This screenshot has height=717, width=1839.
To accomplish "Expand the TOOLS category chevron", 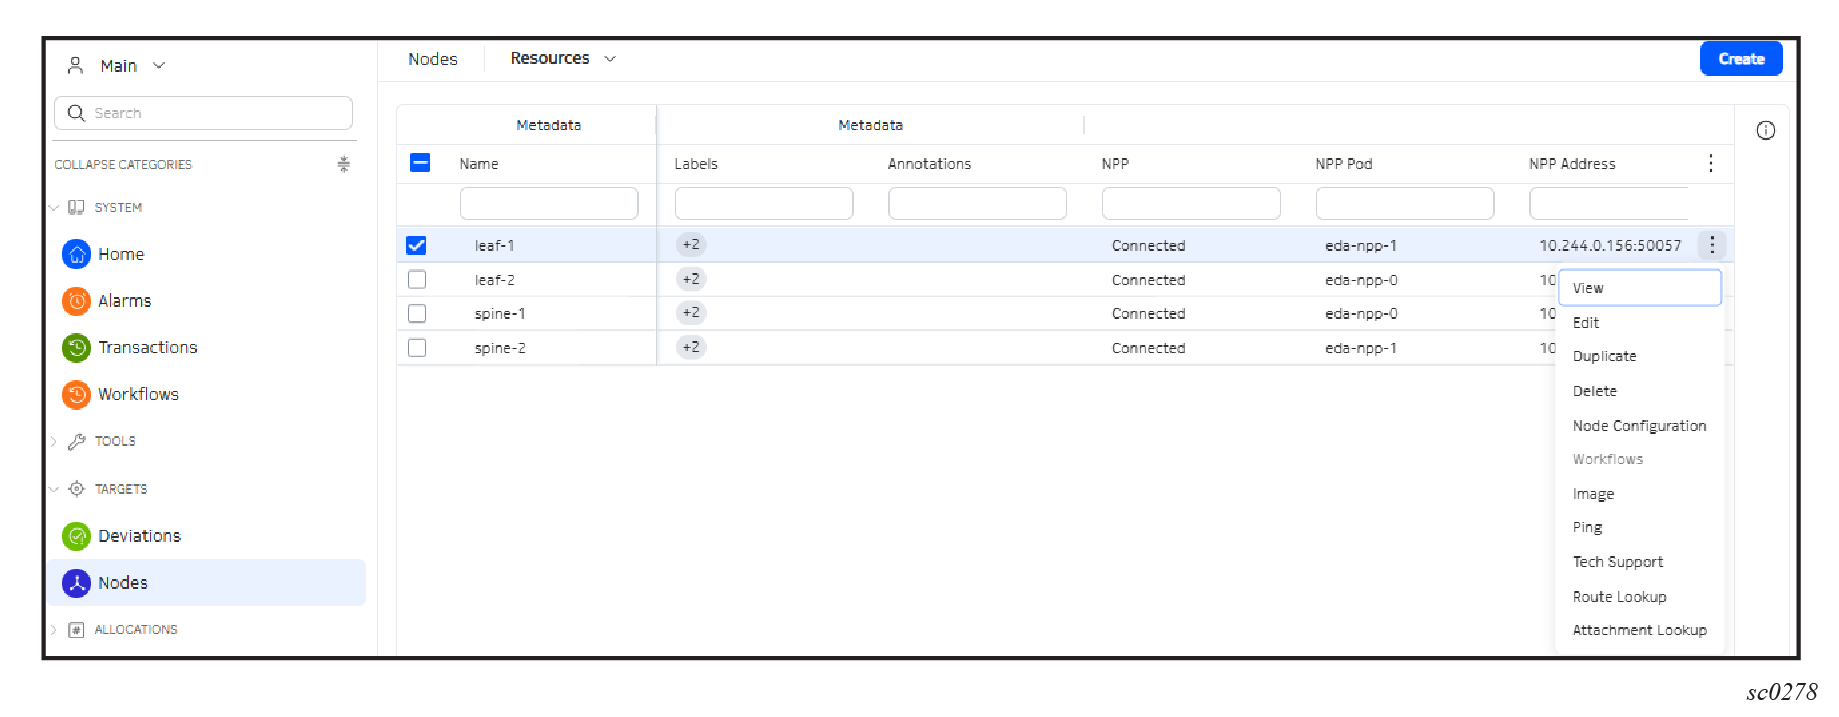I will tap(54, 441).
